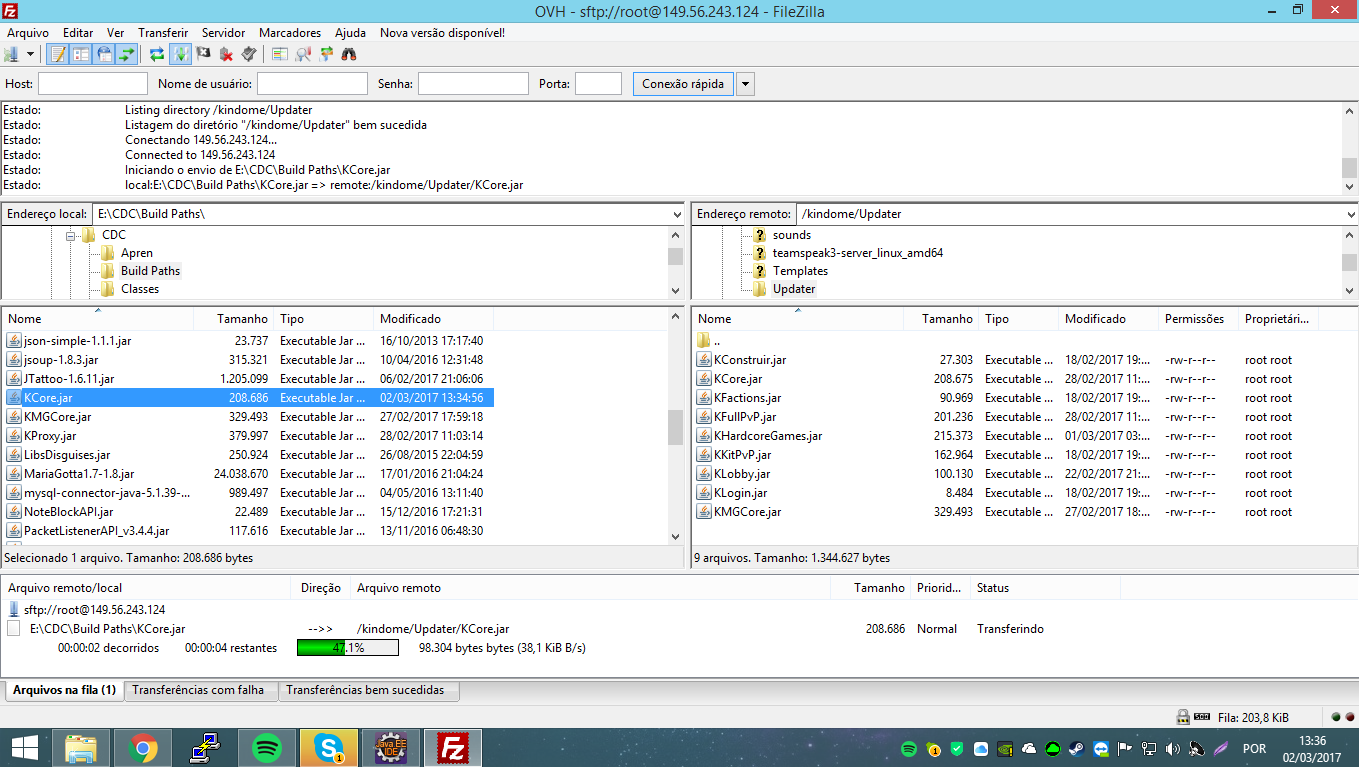Toggle the message log display

(57, 54)
